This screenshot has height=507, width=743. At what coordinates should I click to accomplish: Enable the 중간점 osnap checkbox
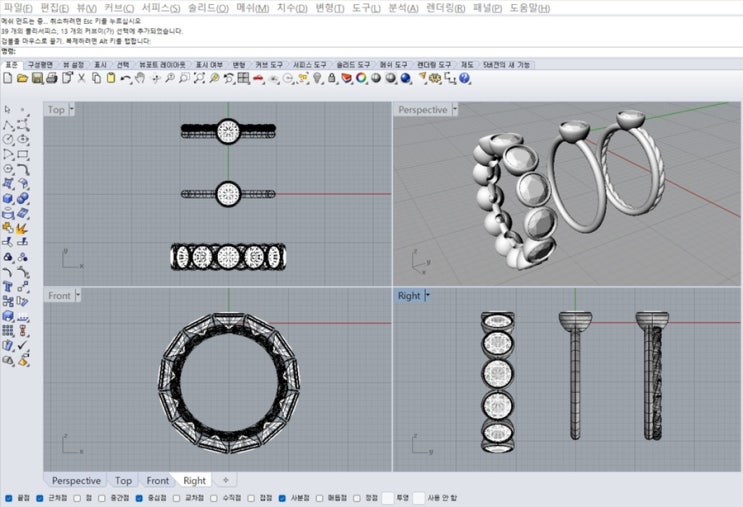coord(102,498)
